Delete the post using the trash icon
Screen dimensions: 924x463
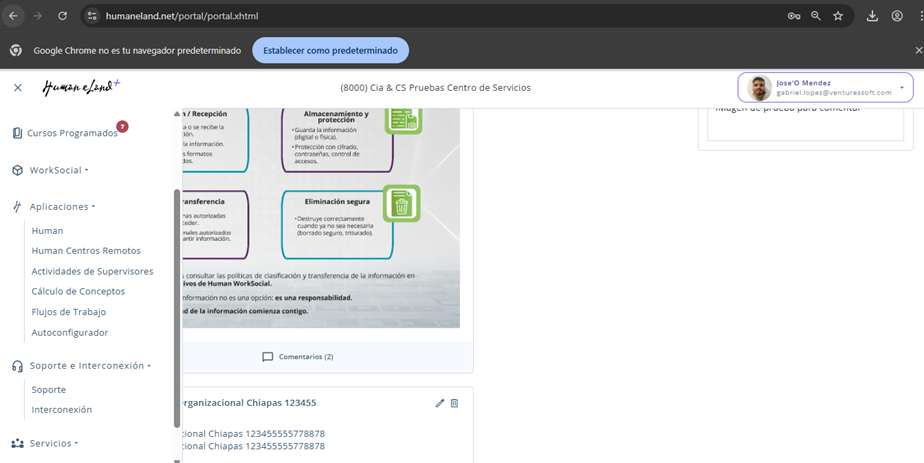[455, 403]
